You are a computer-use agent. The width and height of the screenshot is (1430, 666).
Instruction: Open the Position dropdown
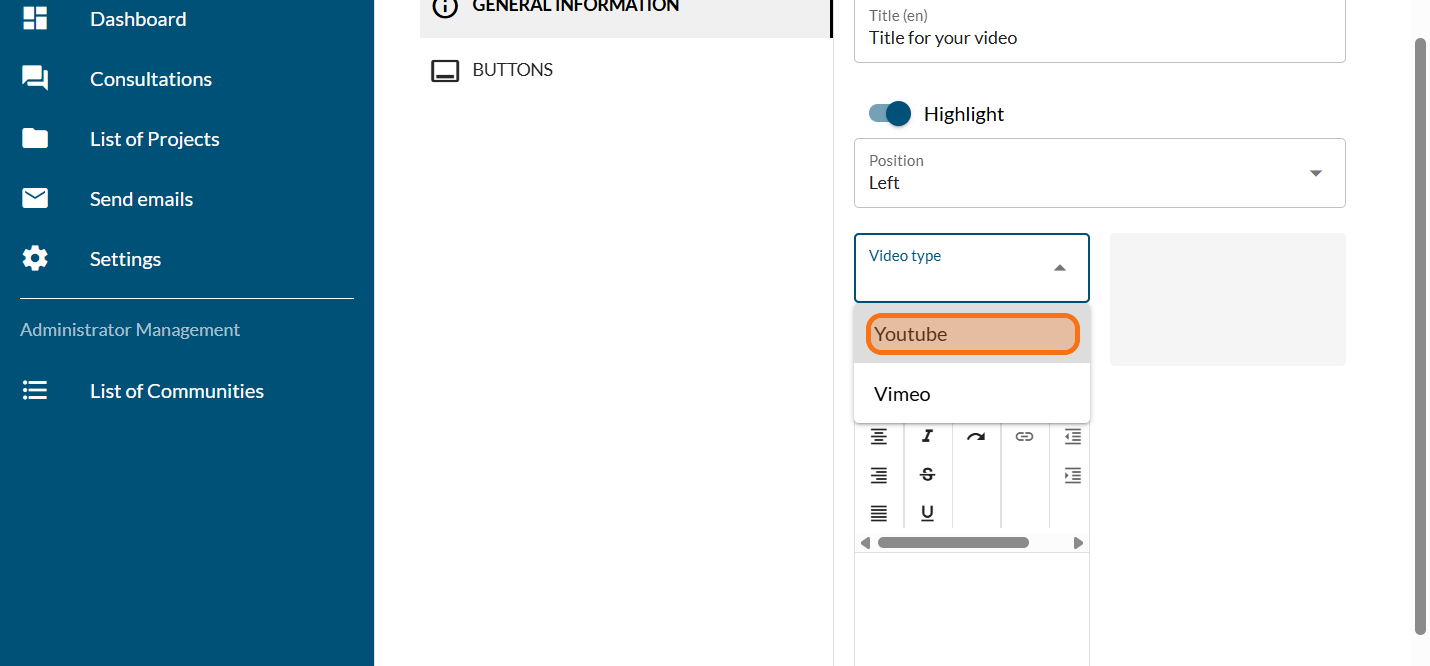(x=1099, y=173)
